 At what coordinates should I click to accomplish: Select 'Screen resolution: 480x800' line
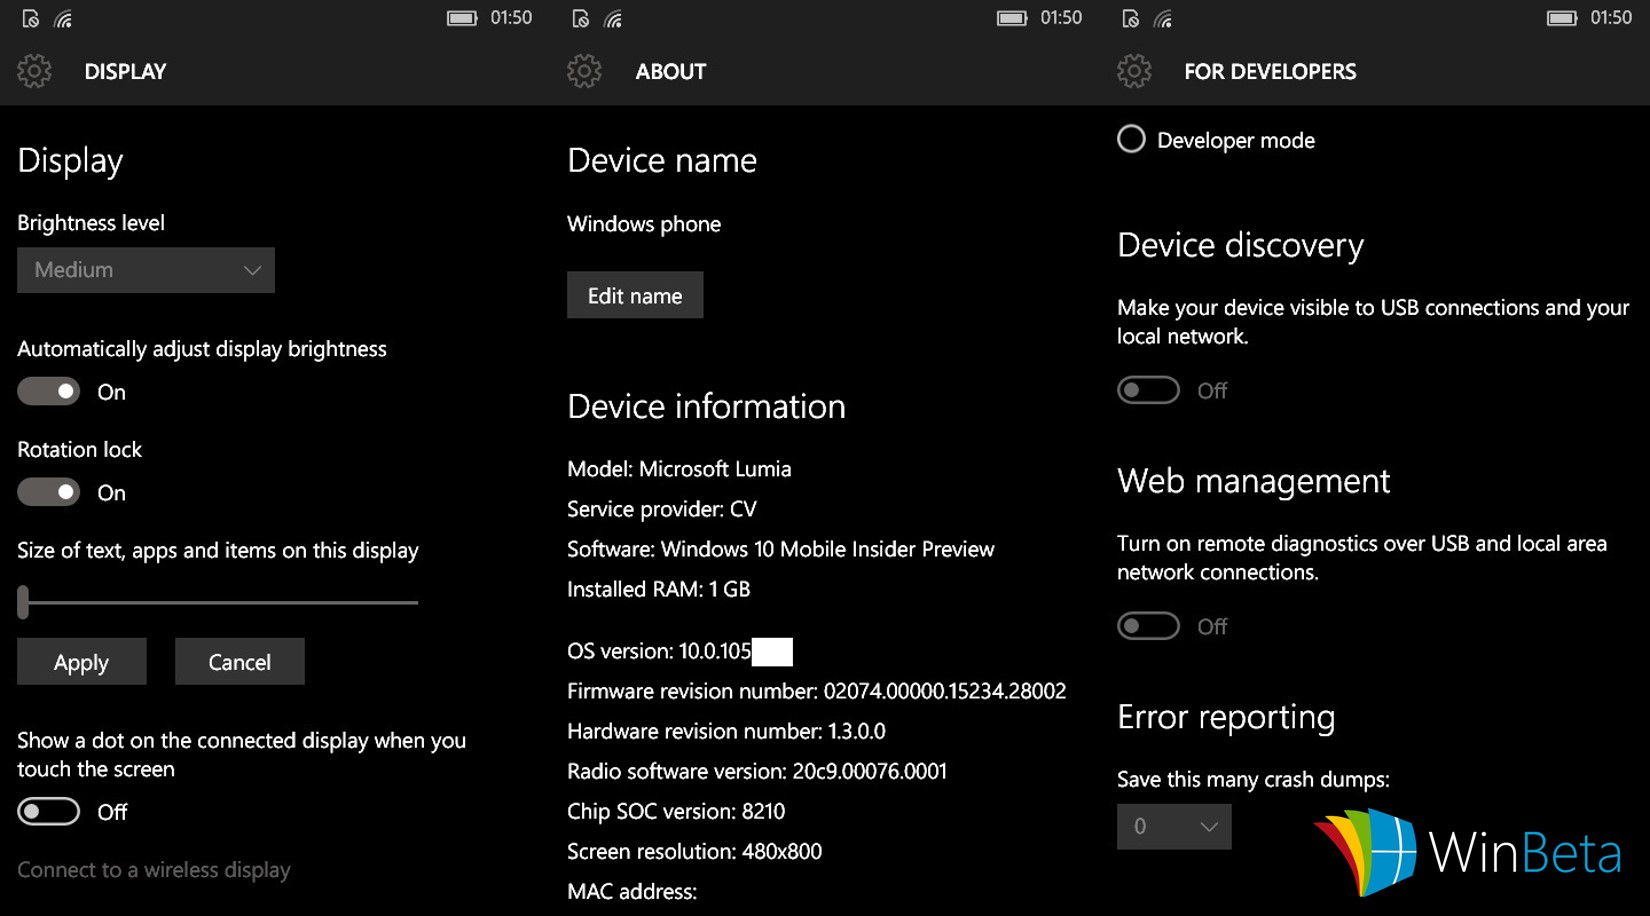coord(695,851)
